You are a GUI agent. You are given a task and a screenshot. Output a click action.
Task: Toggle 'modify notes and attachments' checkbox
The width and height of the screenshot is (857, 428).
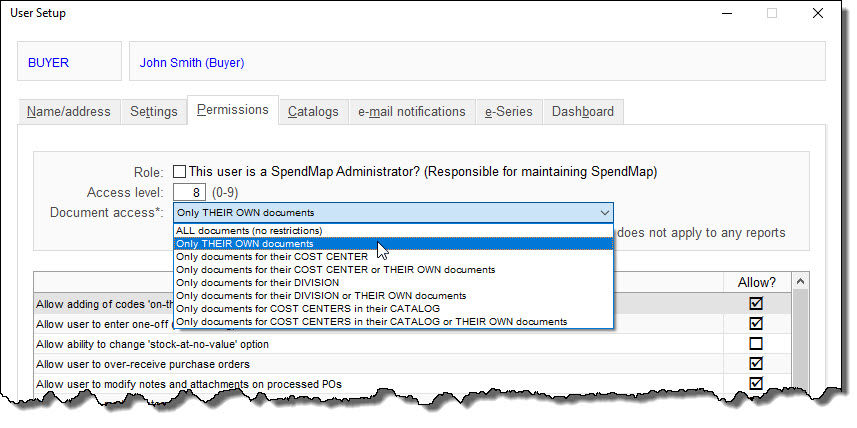pyautogui.click(x=755, y=383)
